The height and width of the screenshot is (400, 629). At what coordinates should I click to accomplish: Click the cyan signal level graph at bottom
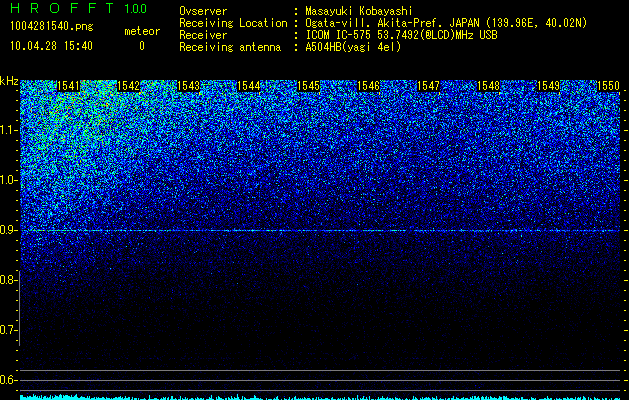320,397
